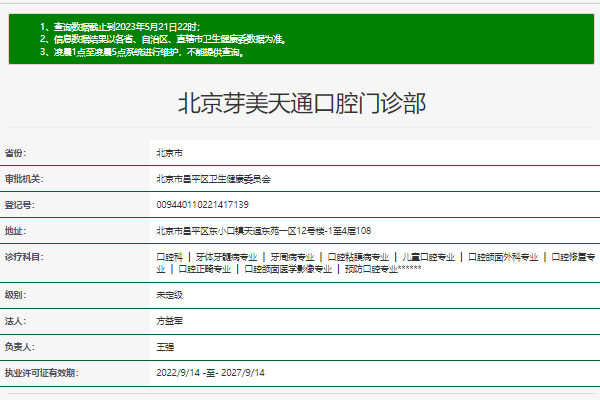Viewport: 600px width, 400px height.
Task: Click the 口腔颌面外科专业 subject entry
Action: 503,257
